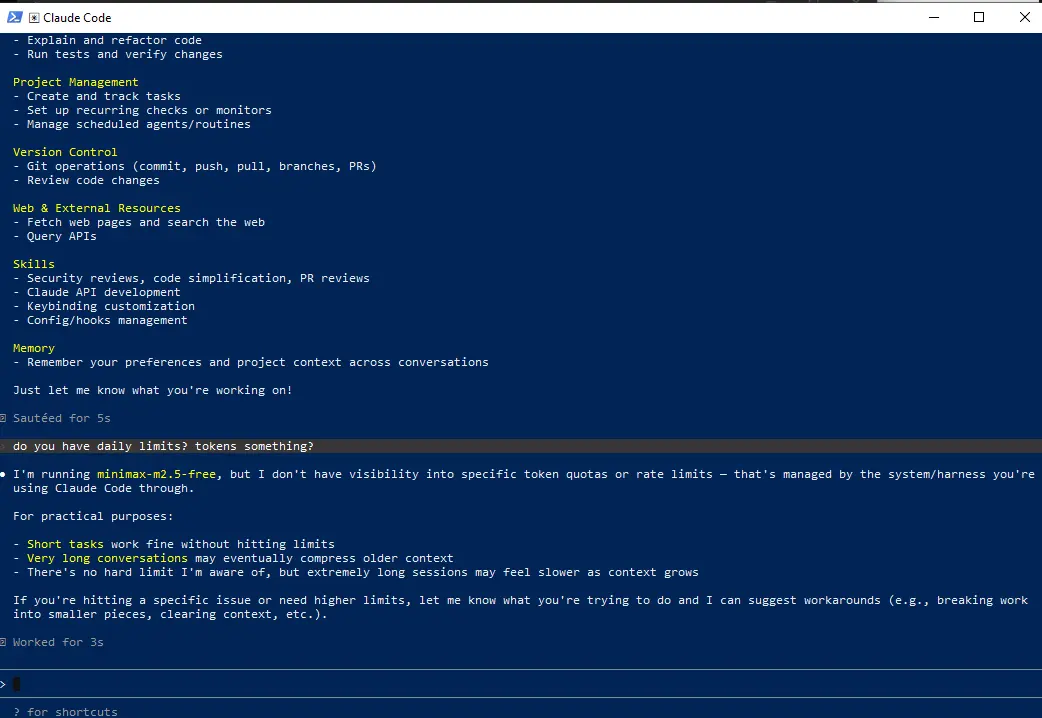The width and height of the screenshot is (1042, 718).
Task: Click the 'Web & External Resources' heading
Action: pyautogui.click(x=96, y=208)
